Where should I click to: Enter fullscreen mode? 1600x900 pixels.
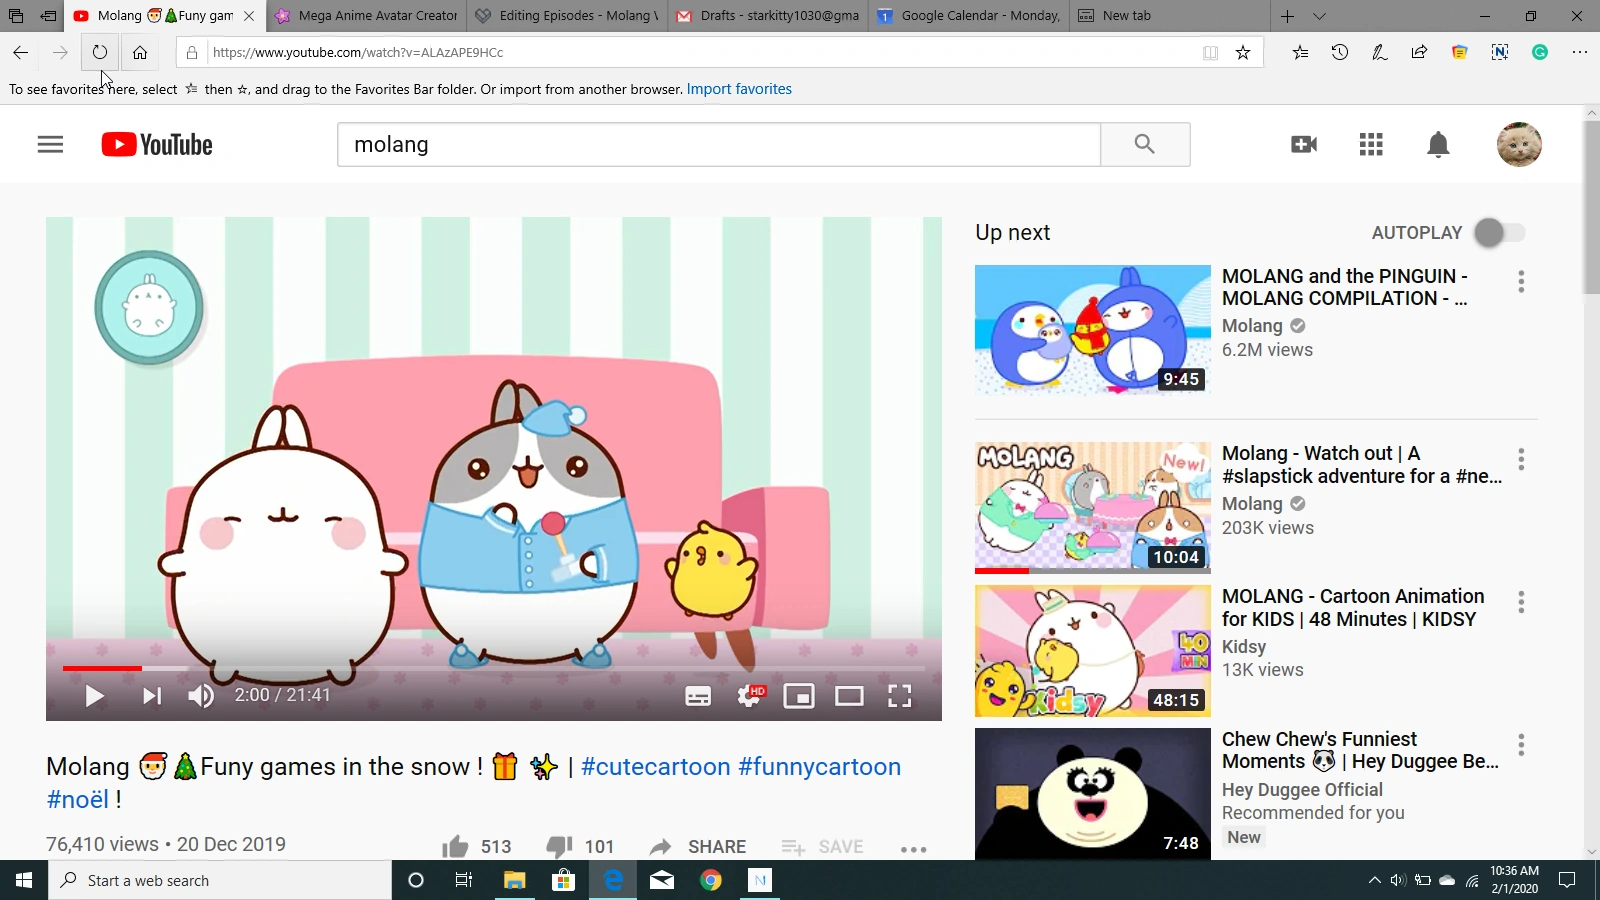click(x=900, y=695)
